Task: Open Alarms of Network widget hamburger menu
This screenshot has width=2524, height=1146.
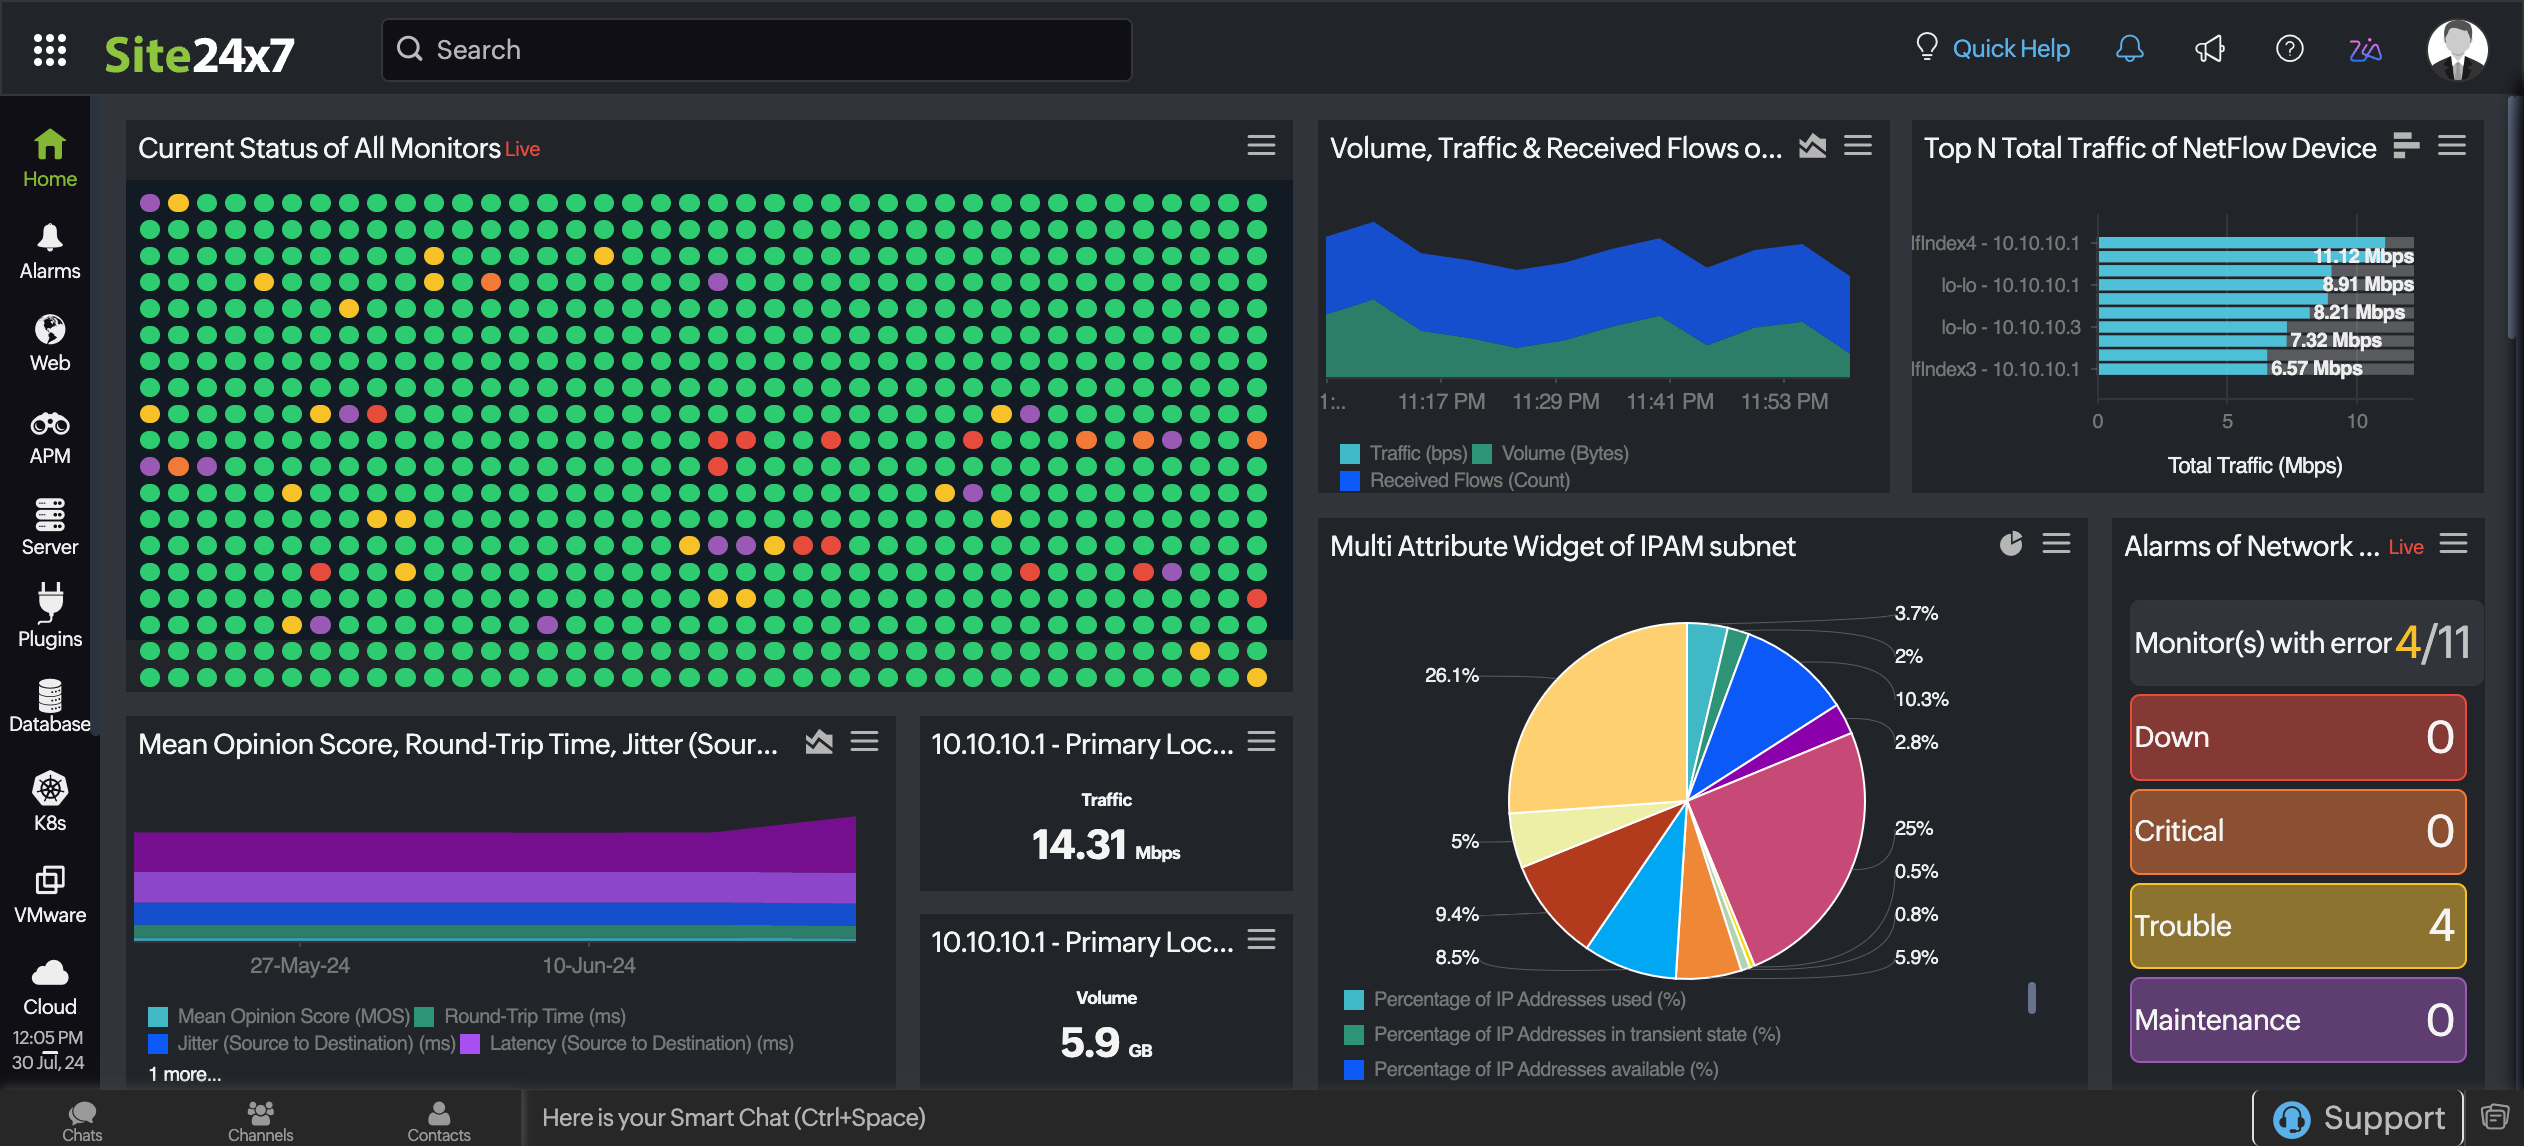Action: coord(2453,544)
